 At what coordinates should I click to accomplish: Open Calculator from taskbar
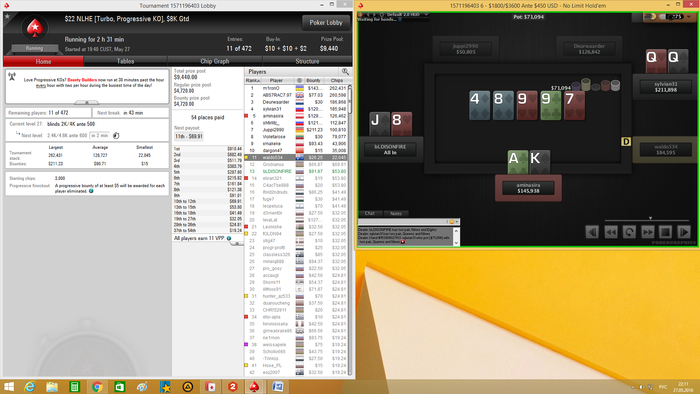(x=74, y=387)
